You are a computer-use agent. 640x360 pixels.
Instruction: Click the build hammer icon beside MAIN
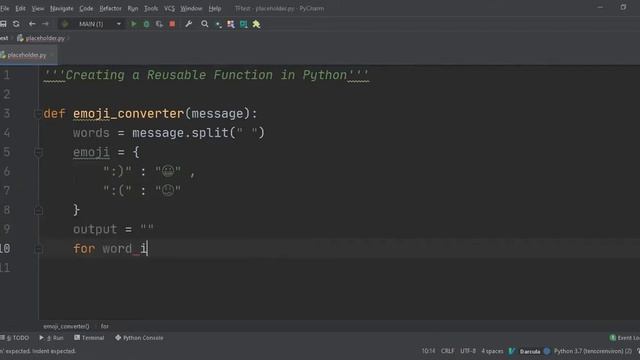click(x=64, y=24)
